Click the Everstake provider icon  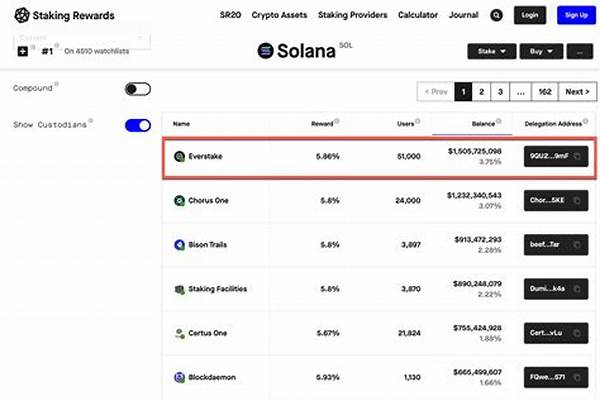[179, 157]
